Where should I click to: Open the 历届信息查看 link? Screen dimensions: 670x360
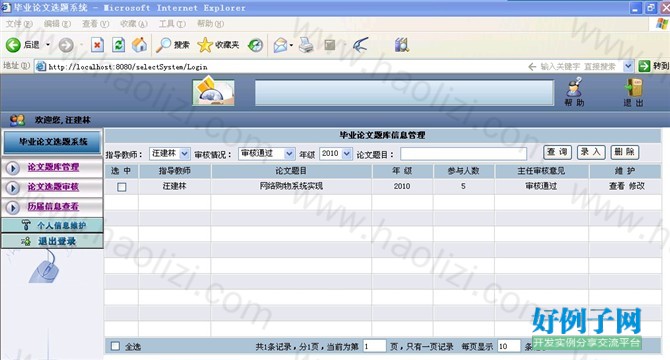point(53,207)
